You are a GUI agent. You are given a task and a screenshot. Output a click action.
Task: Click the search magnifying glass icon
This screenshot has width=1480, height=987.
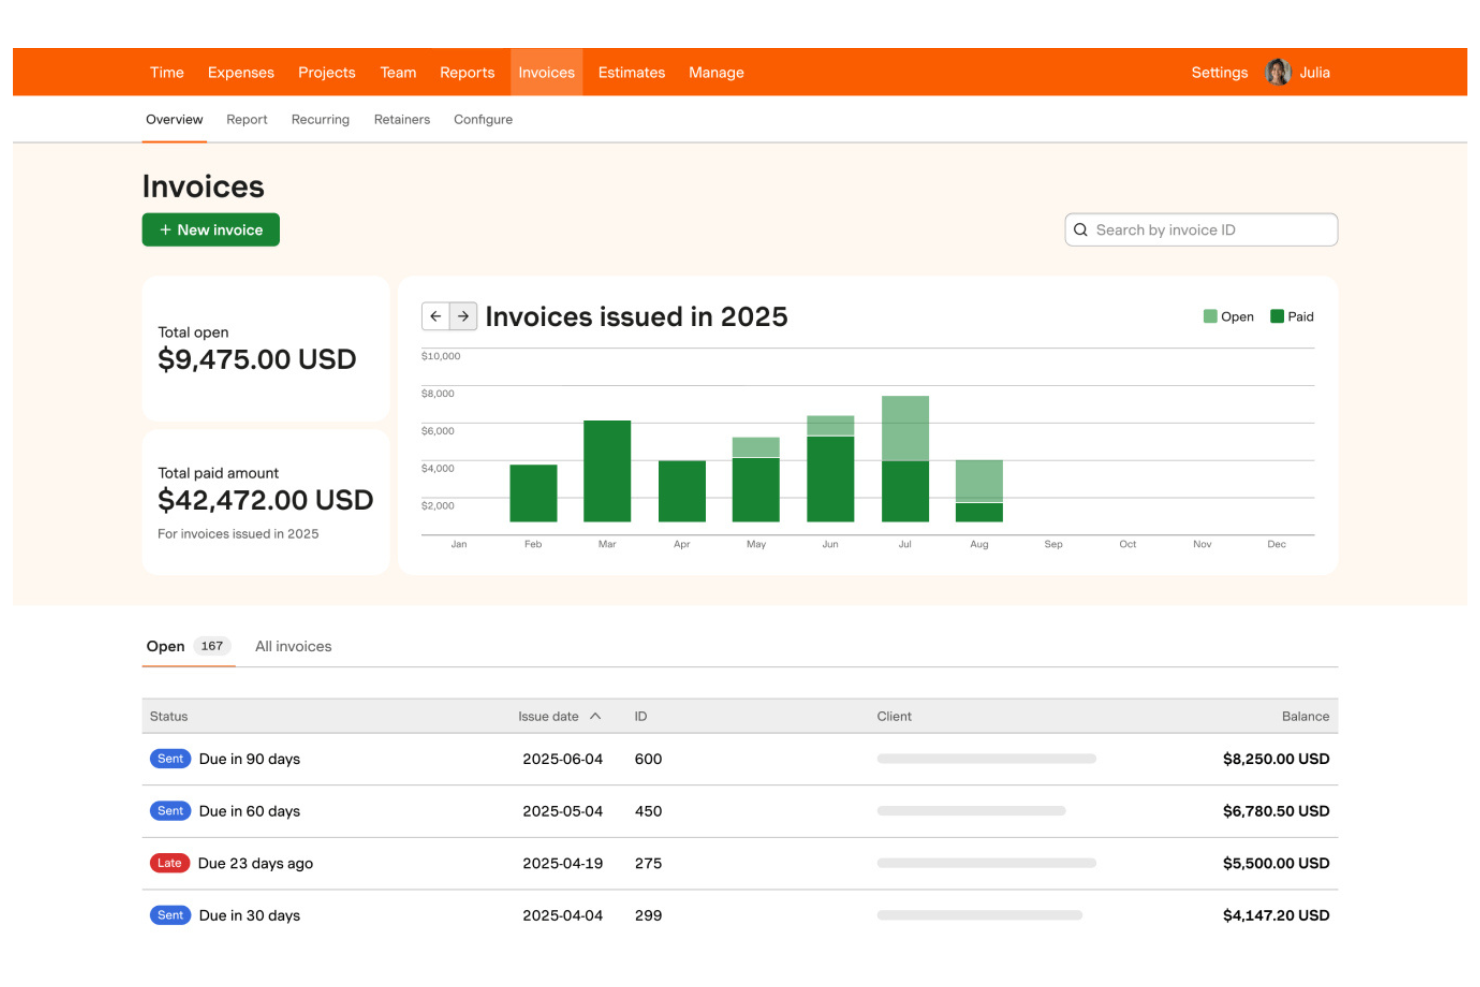(1081, 229)
